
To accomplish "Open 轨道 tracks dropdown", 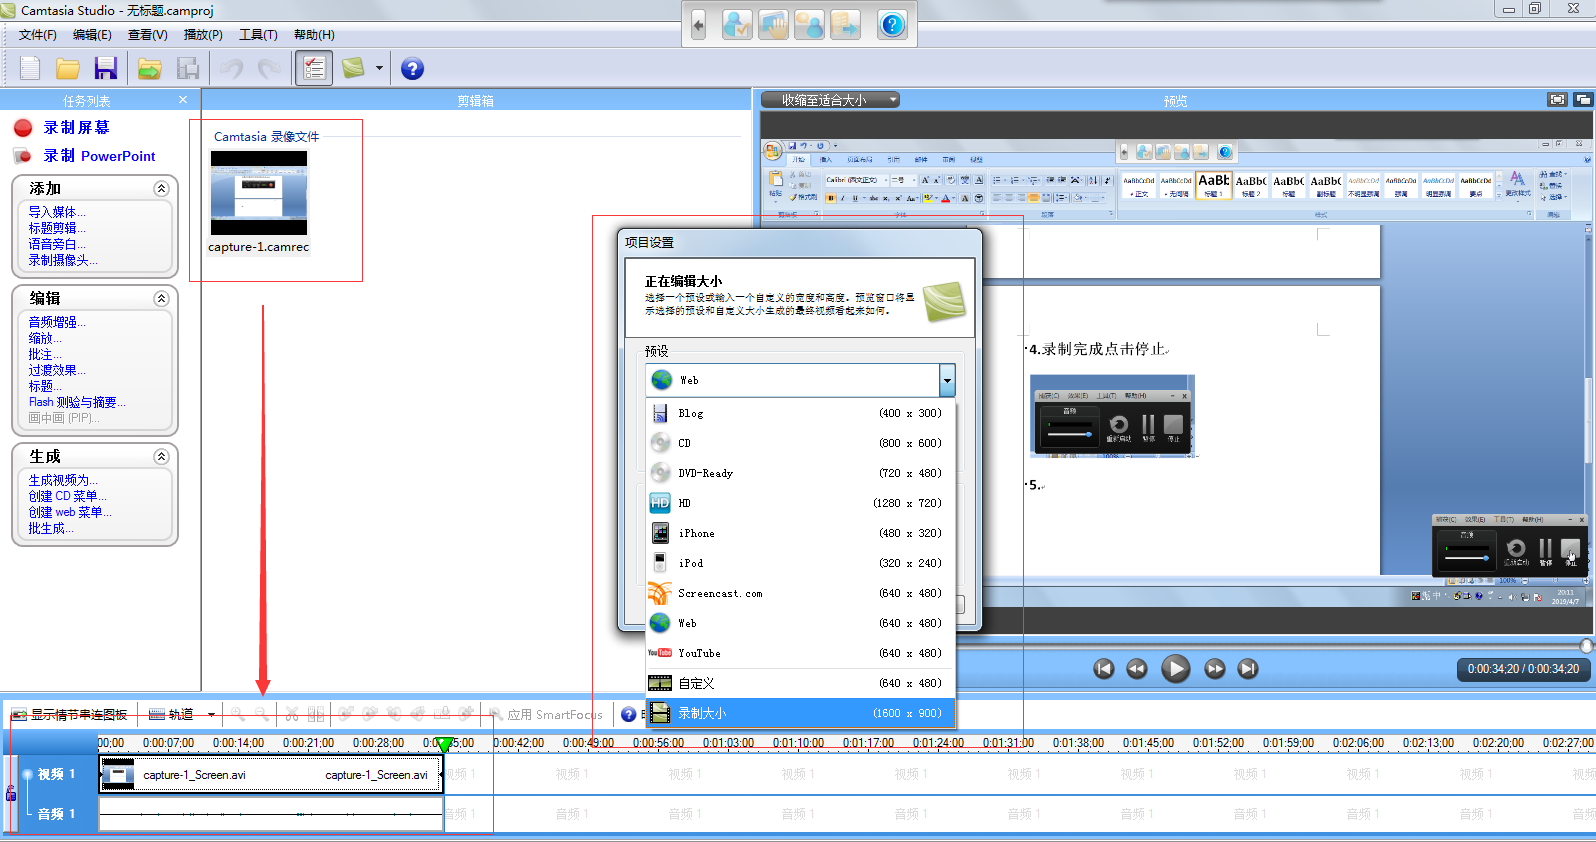I will (182, 714).
